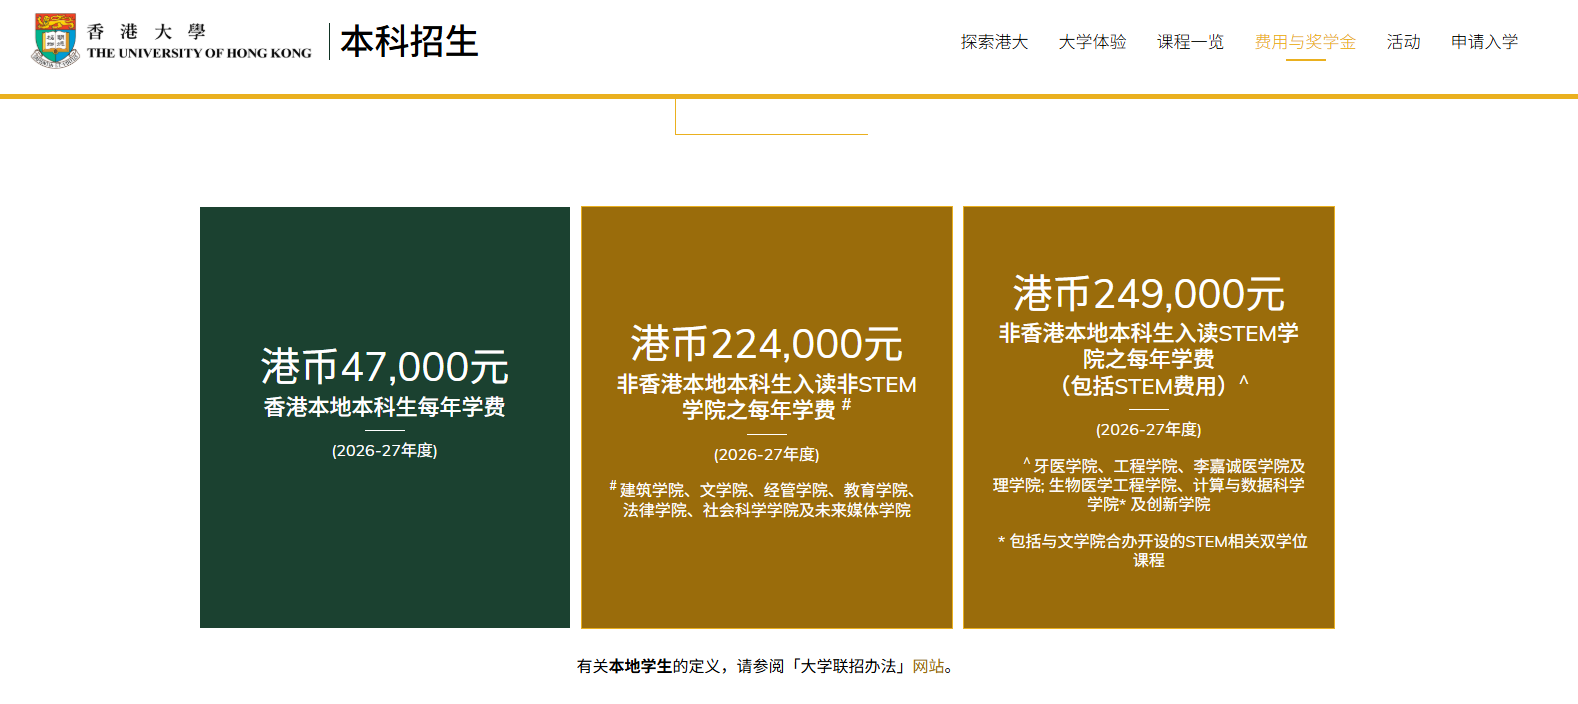Open the 探索港大 menu
1578x704 pixels.
tap(994, 42)
